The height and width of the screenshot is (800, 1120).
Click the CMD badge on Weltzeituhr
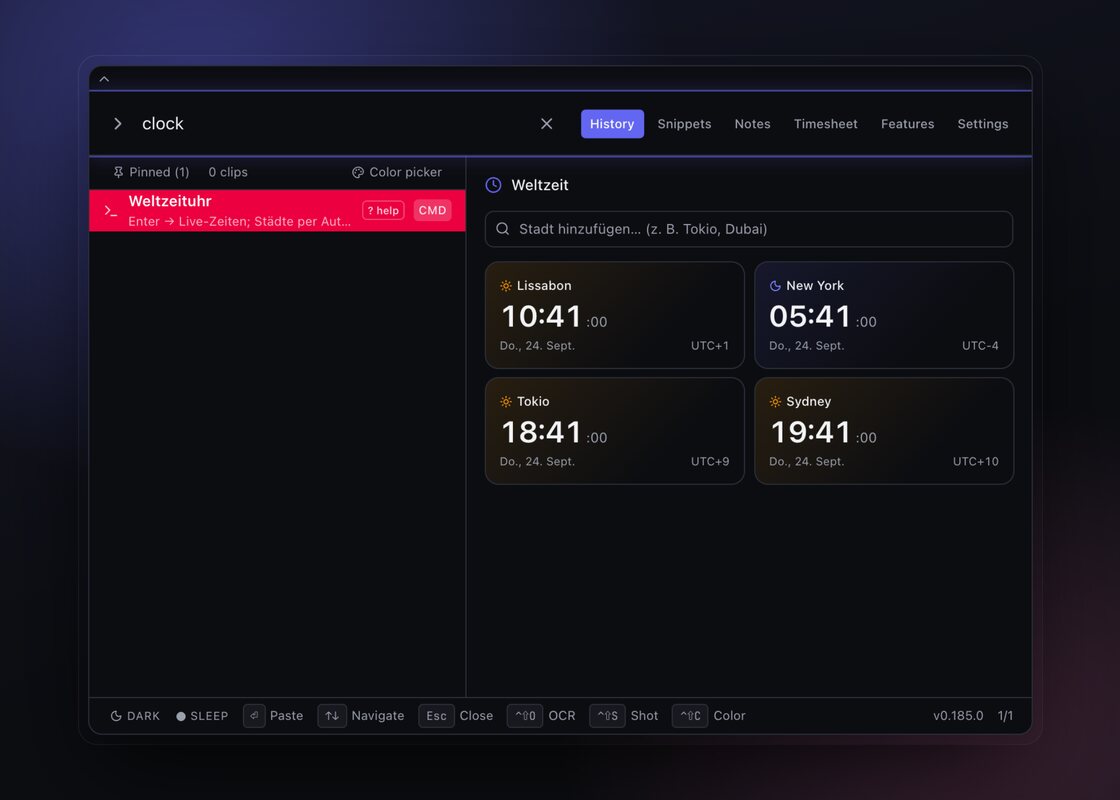pos(432,211)
